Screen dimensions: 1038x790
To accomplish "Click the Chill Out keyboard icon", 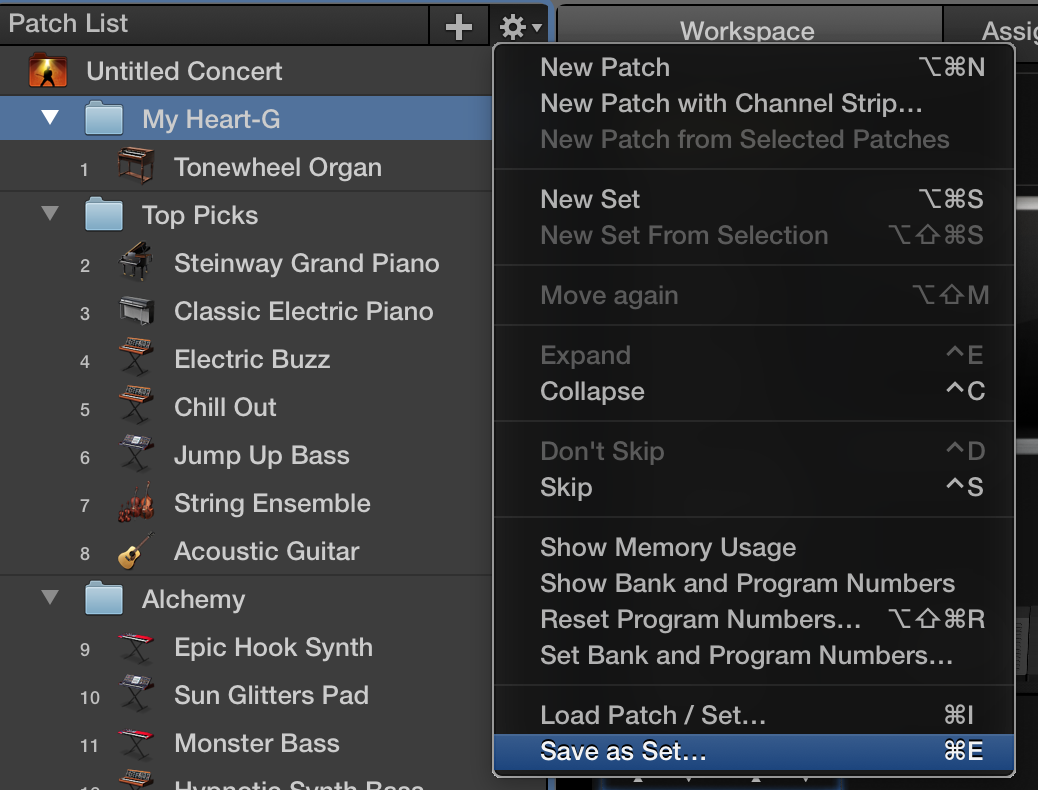I will (x=136, y=405).
